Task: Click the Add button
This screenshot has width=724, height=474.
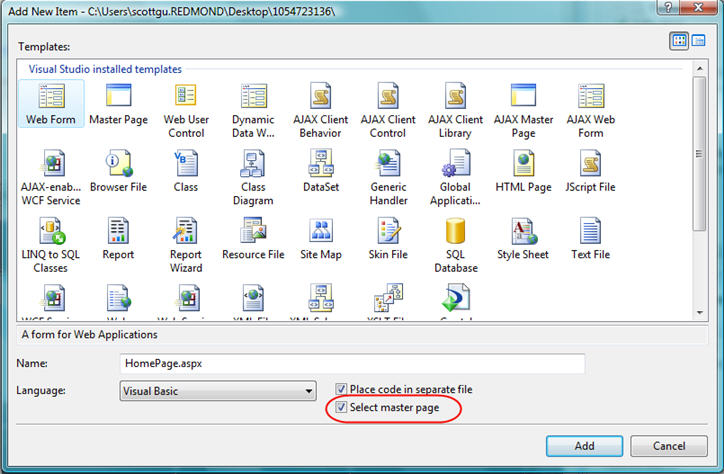Action: click(584, 446)
